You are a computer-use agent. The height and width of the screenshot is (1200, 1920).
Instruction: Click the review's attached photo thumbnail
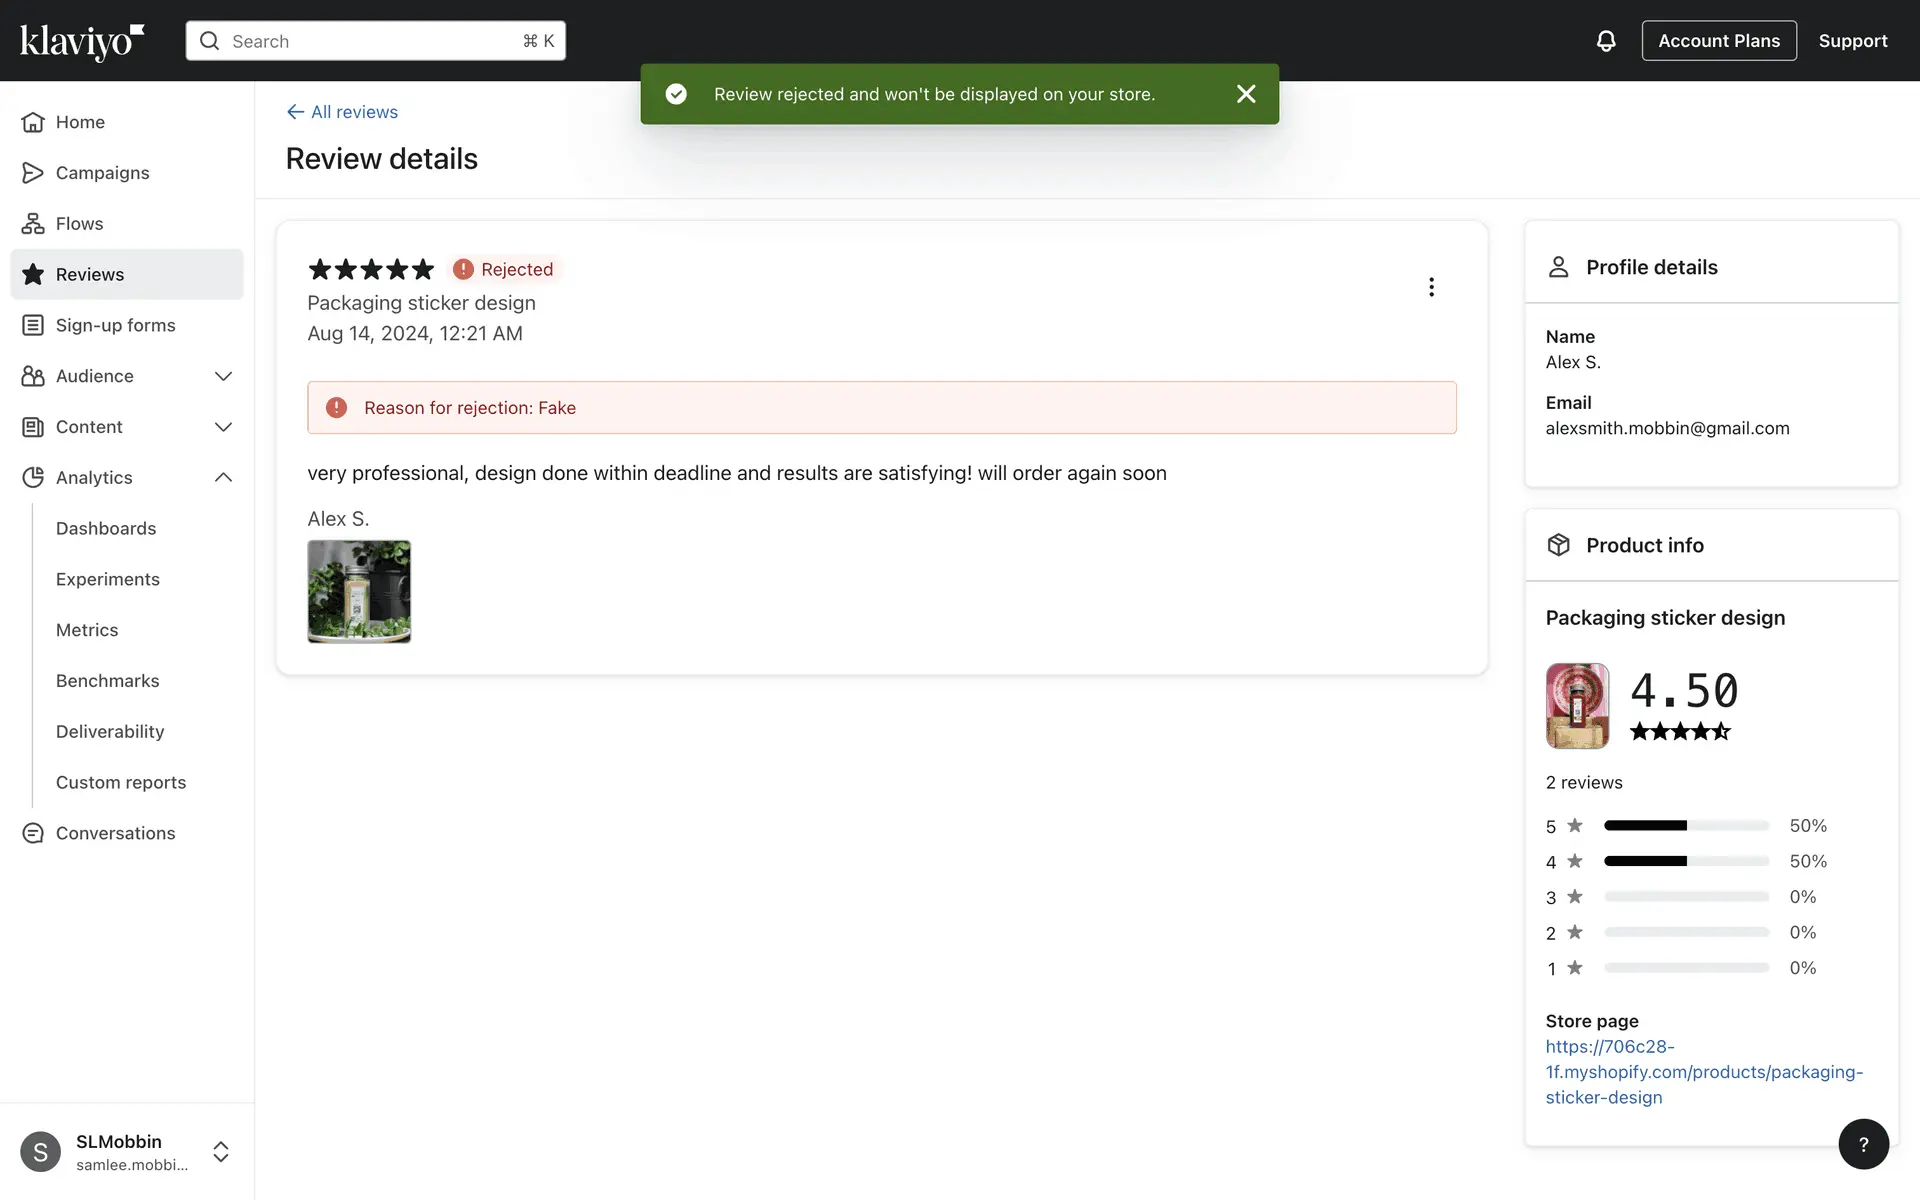click(x=359, y=591)
